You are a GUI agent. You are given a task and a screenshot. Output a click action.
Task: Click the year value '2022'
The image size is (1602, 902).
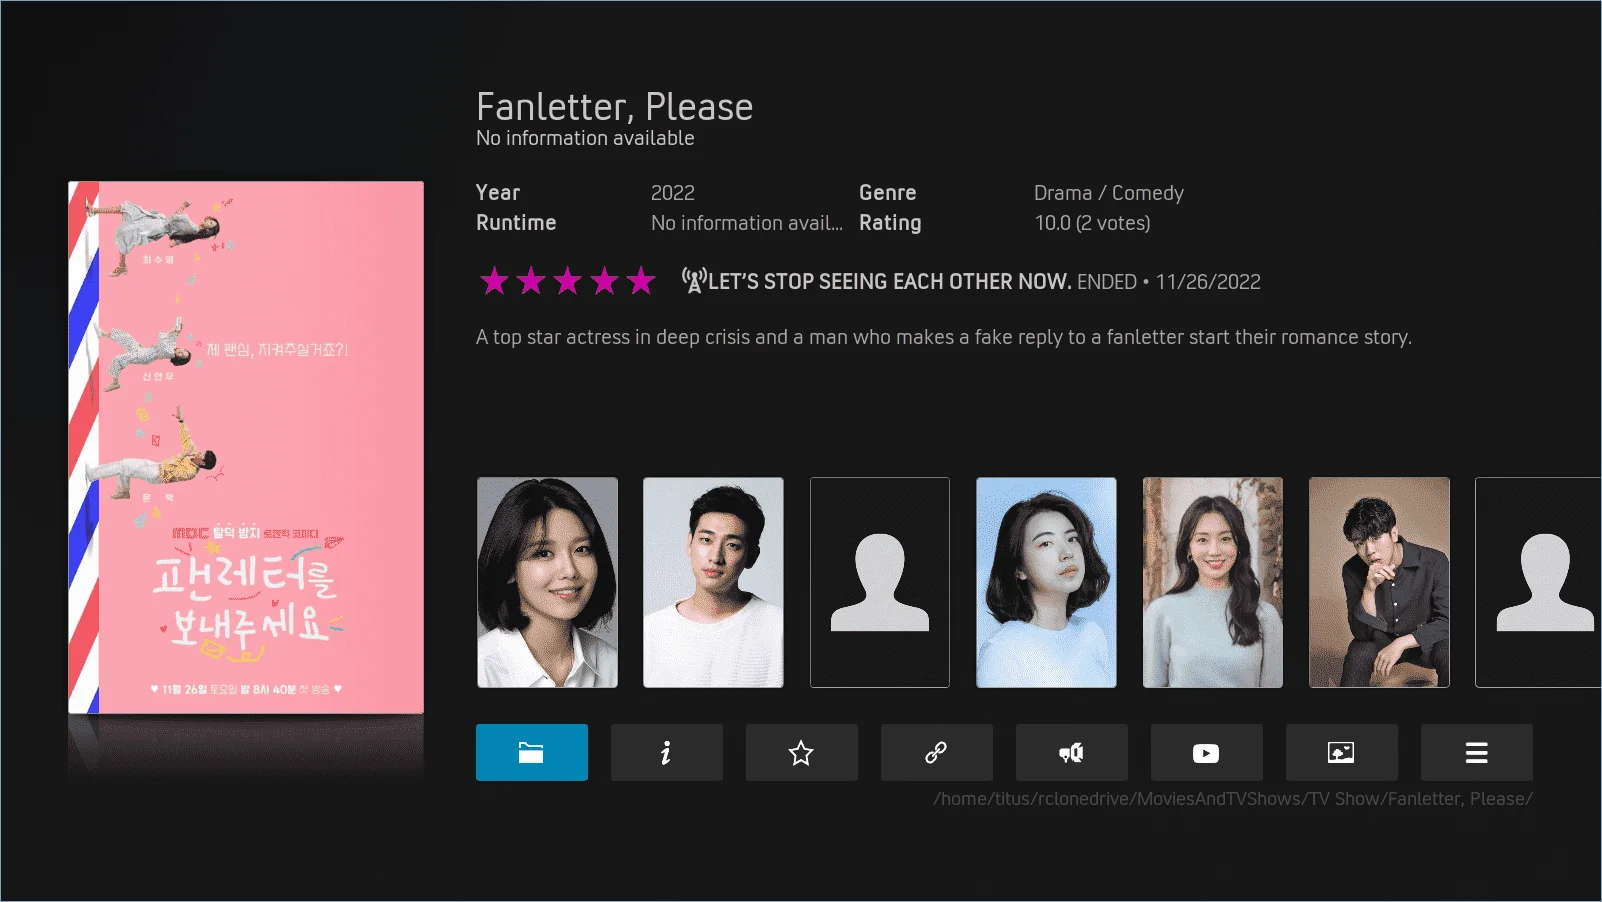(673, 193)
